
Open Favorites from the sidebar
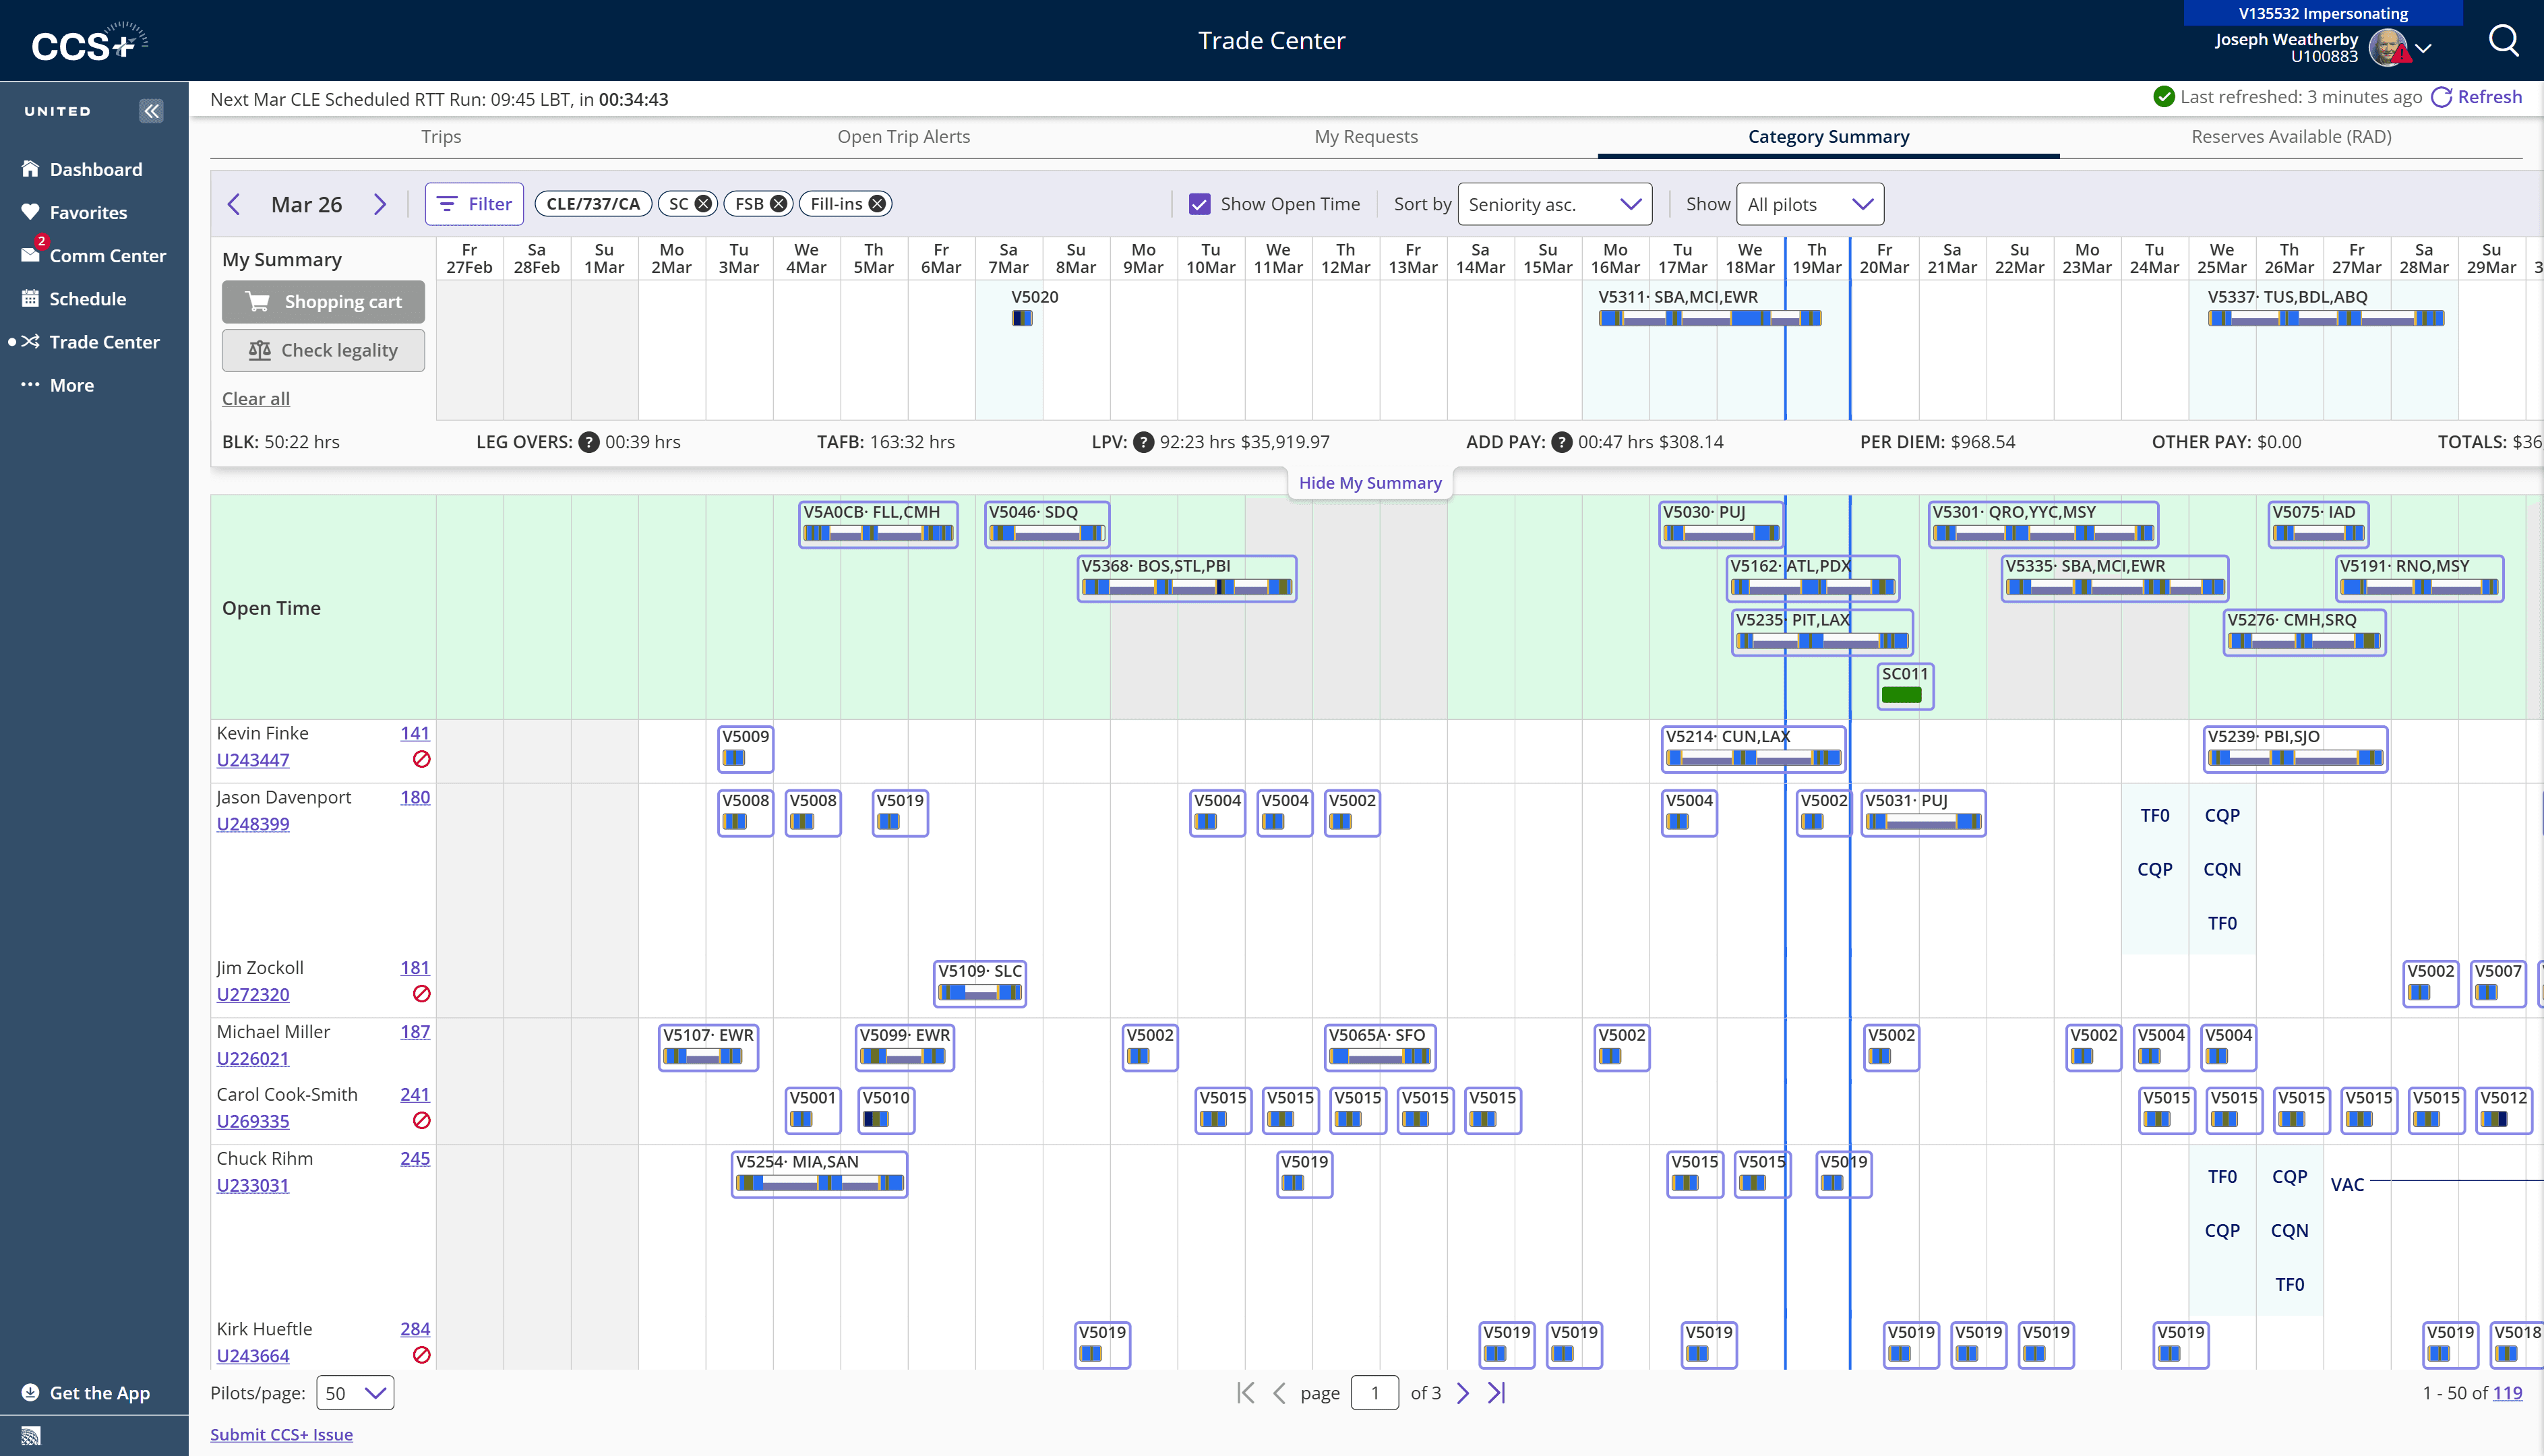click(89, 212)
